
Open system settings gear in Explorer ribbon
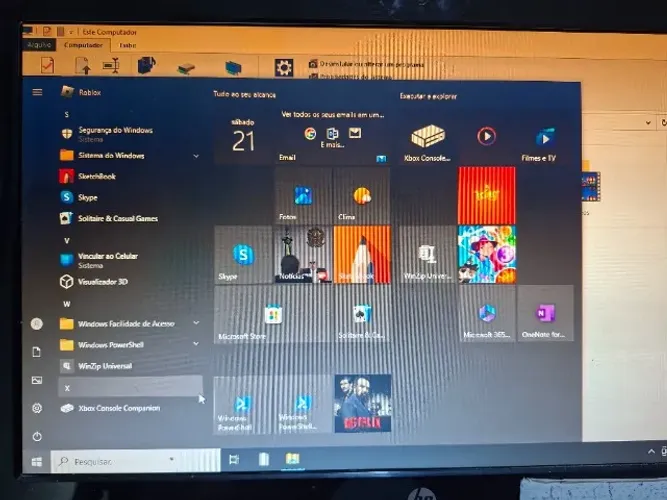[x=284, y=68]
